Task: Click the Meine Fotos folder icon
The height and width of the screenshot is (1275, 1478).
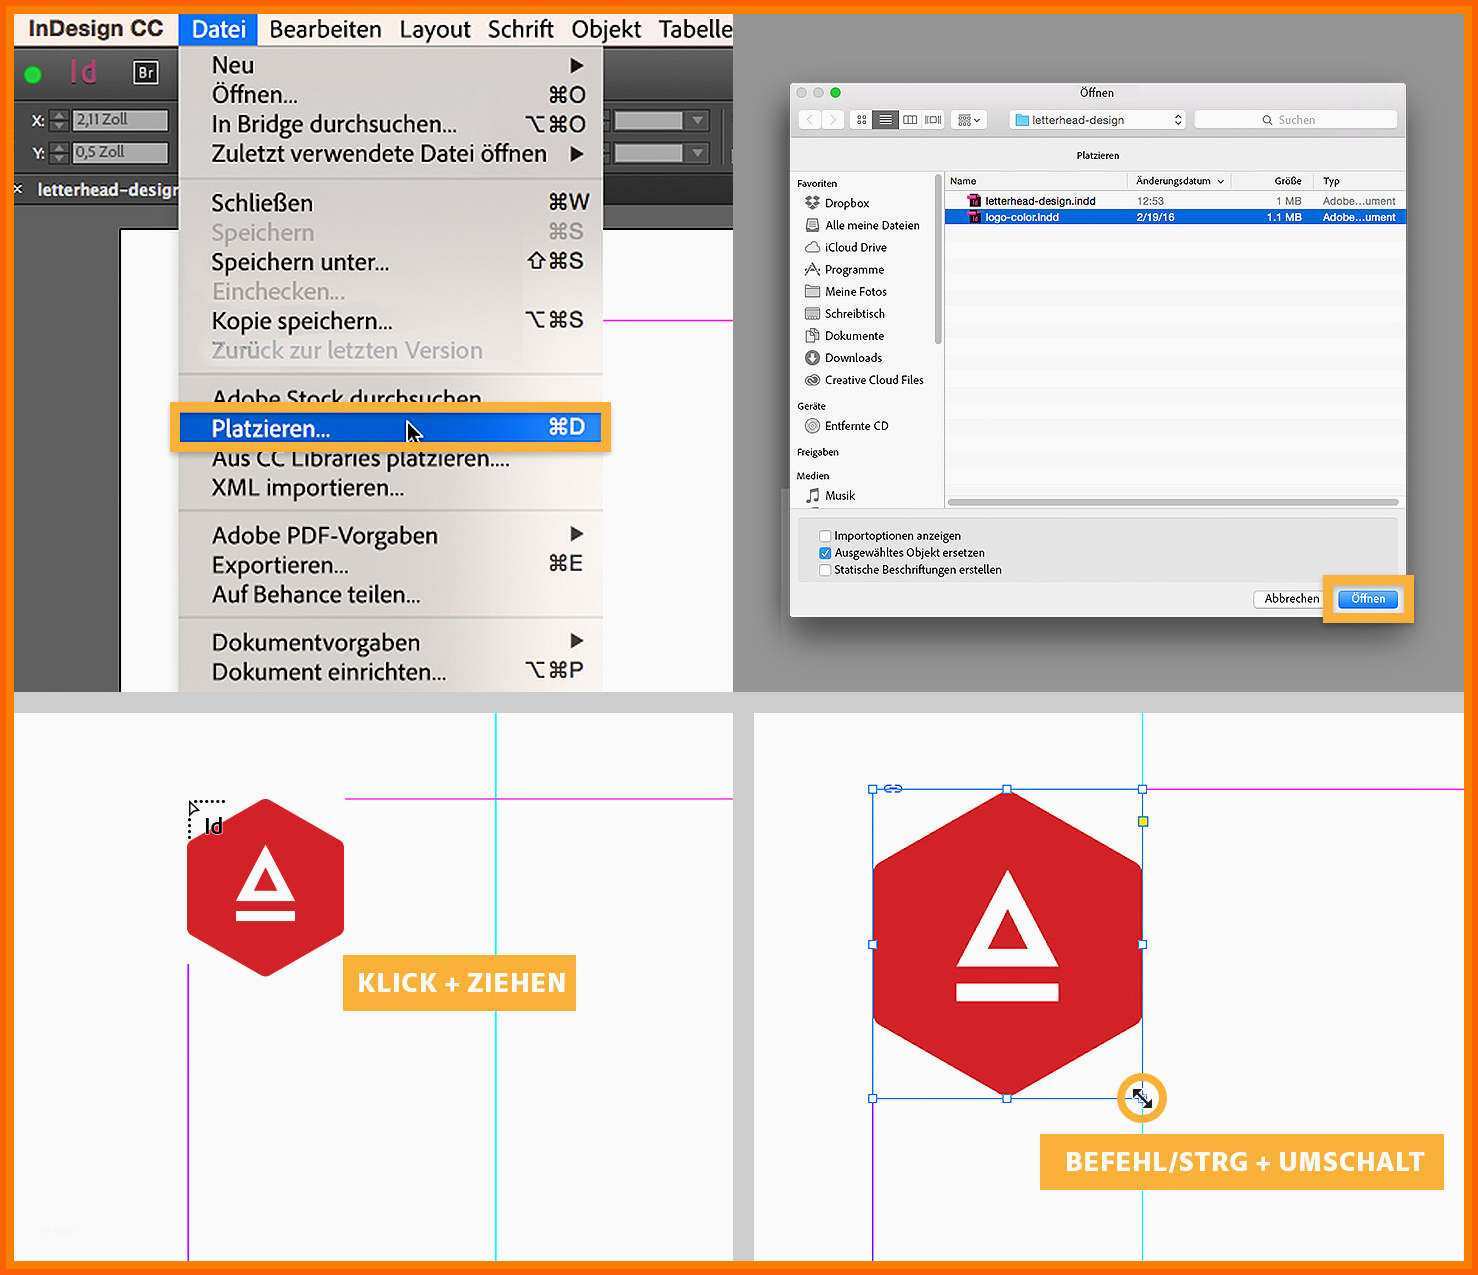Action: click(x=812, y=292)
